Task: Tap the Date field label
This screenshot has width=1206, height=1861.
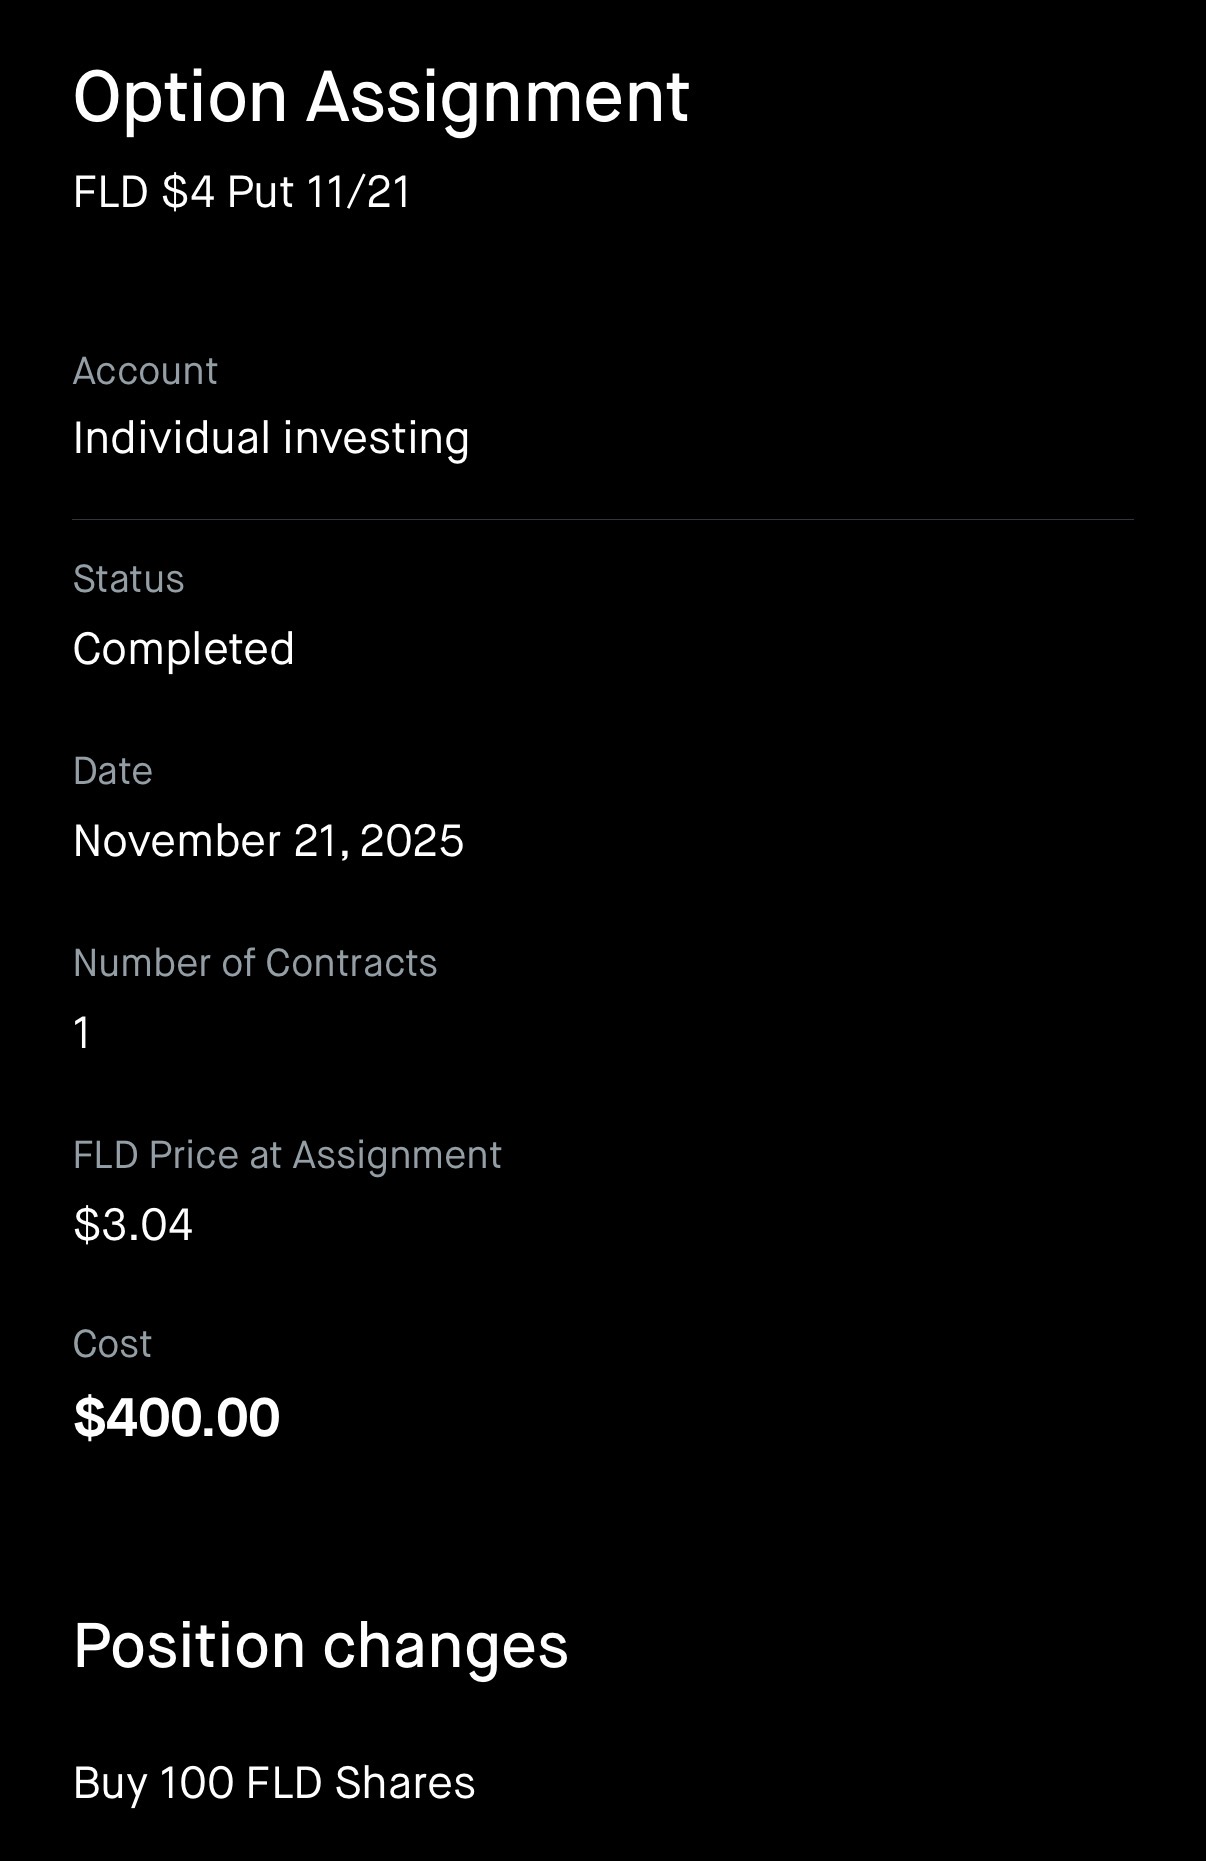Action: click(x=113, y=771)
